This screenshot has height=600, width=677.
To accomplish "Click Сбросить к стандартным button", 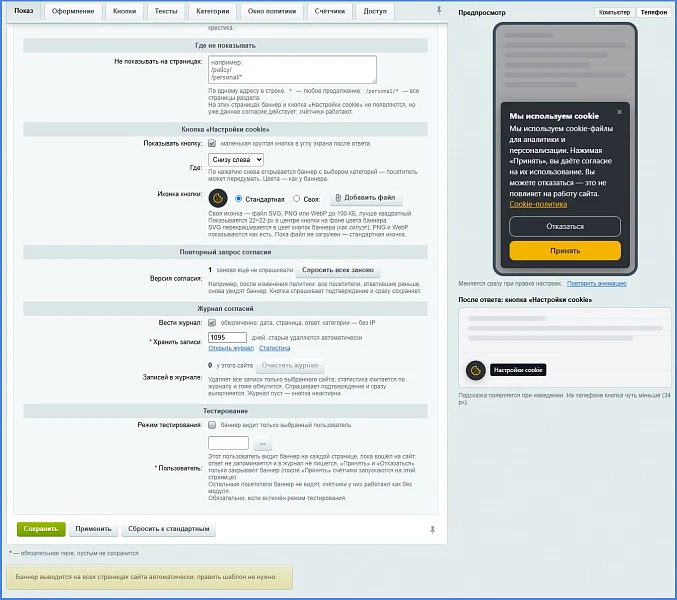I will 168,529.
